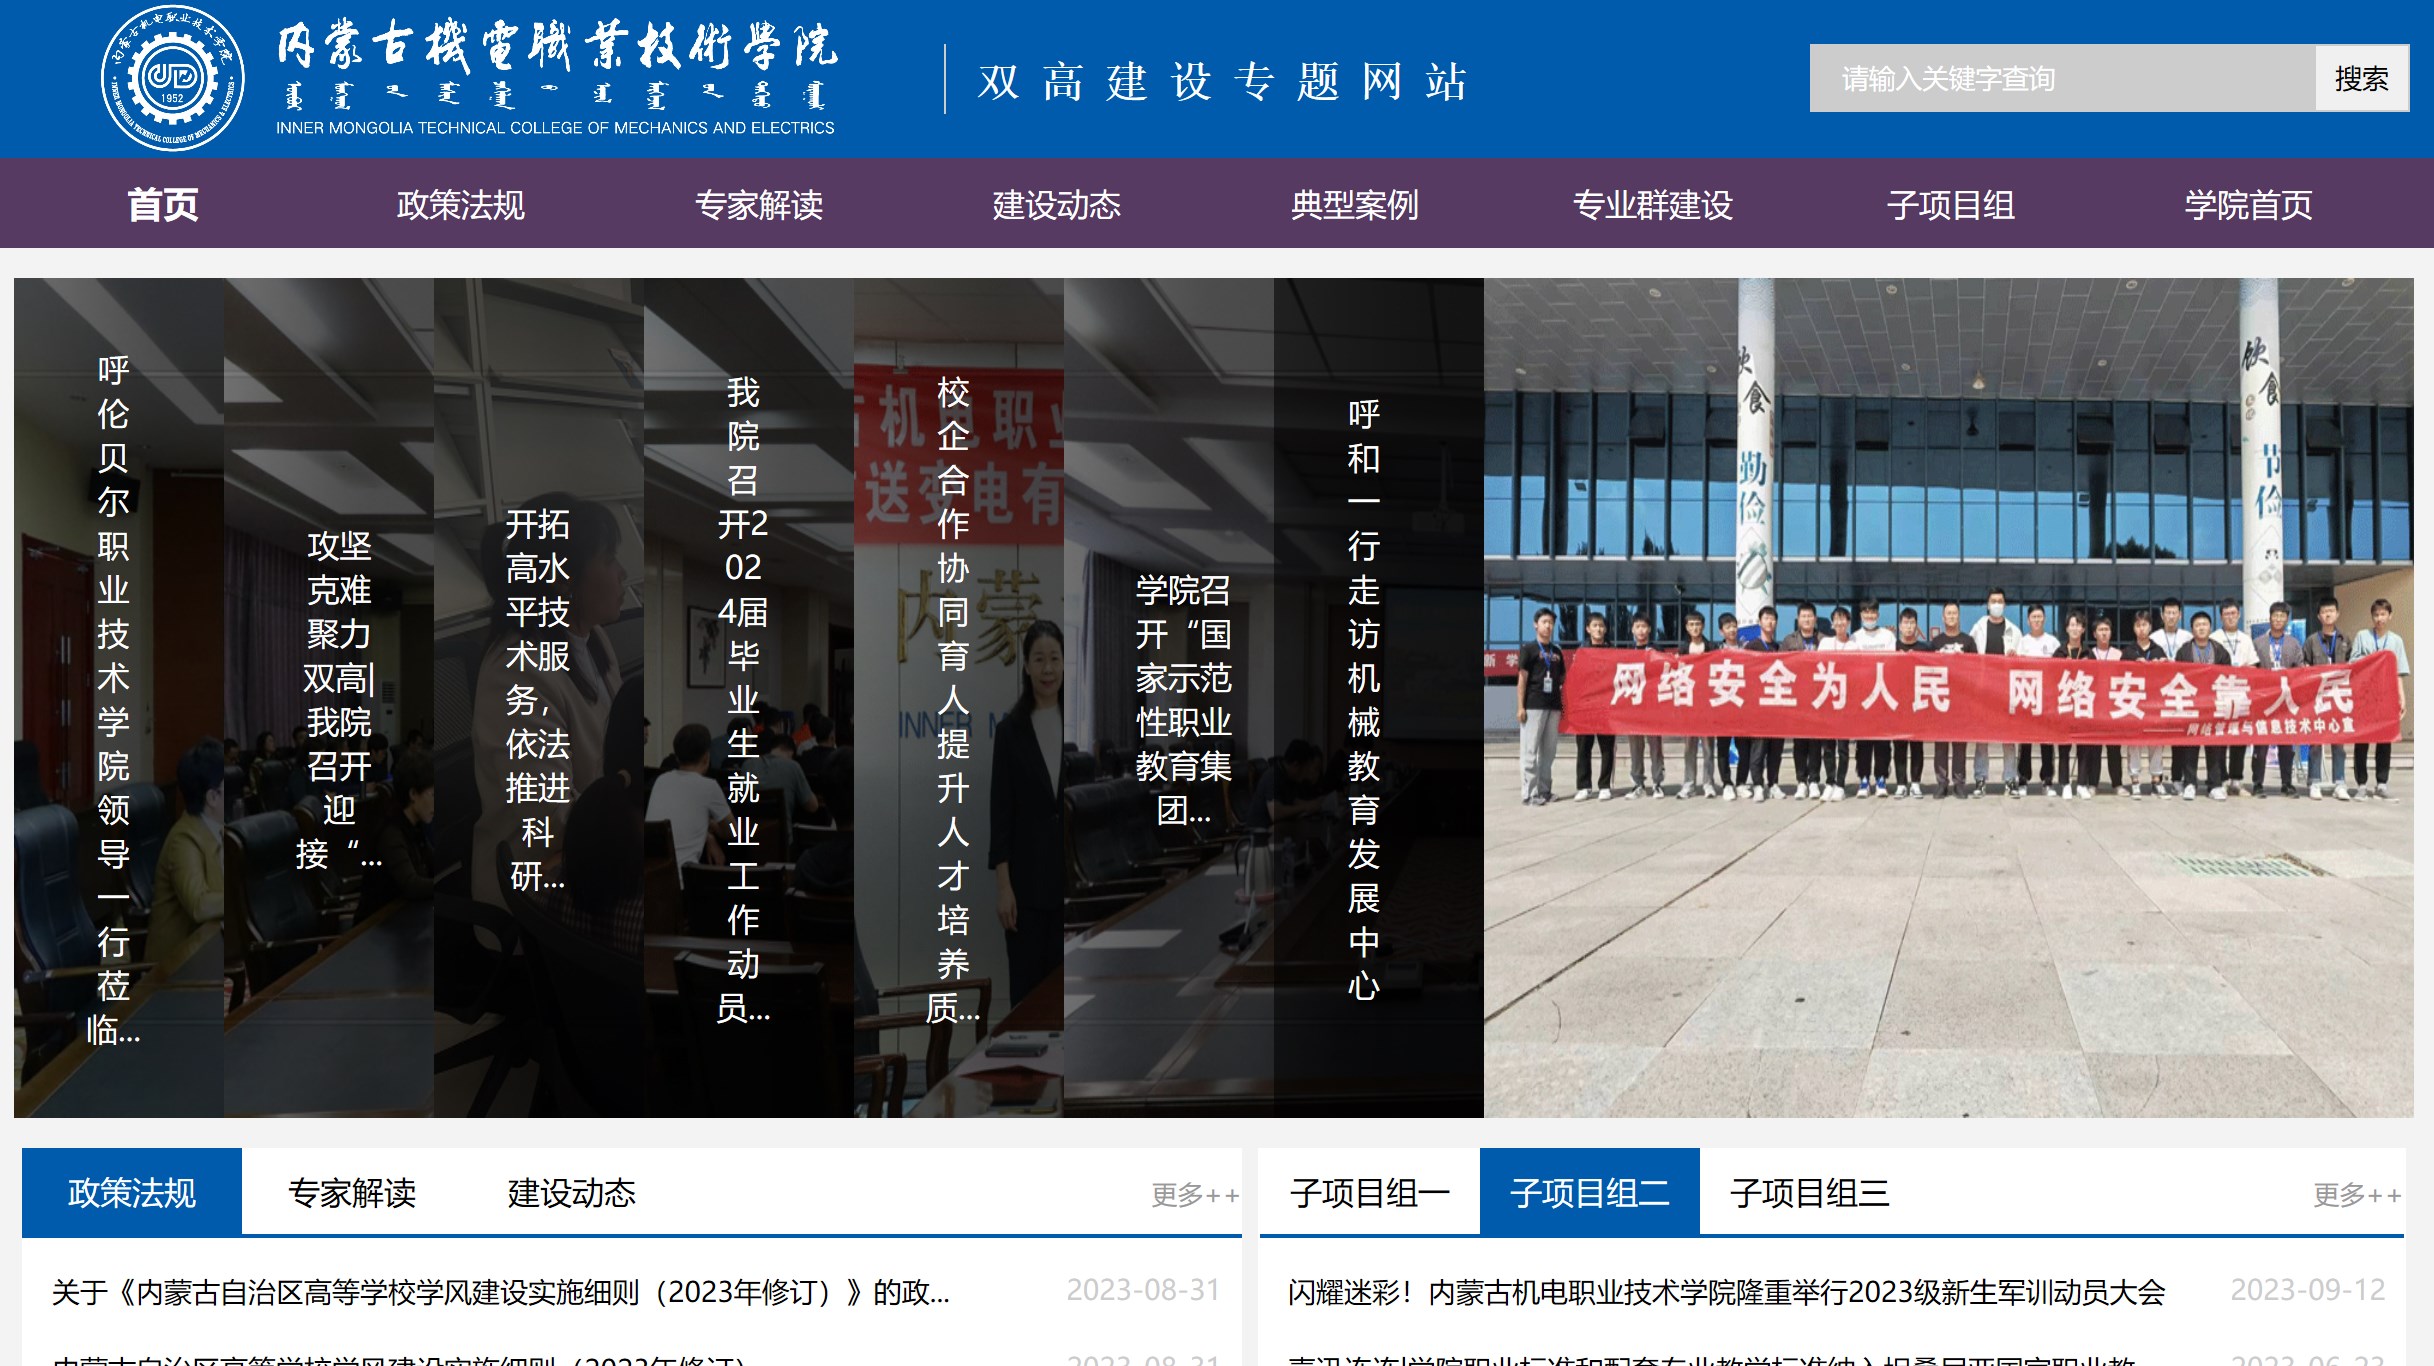The width and height of the screenshot is (2434, 1366).
Task: Click the search keyword input field
Action: click(2060, 78)
